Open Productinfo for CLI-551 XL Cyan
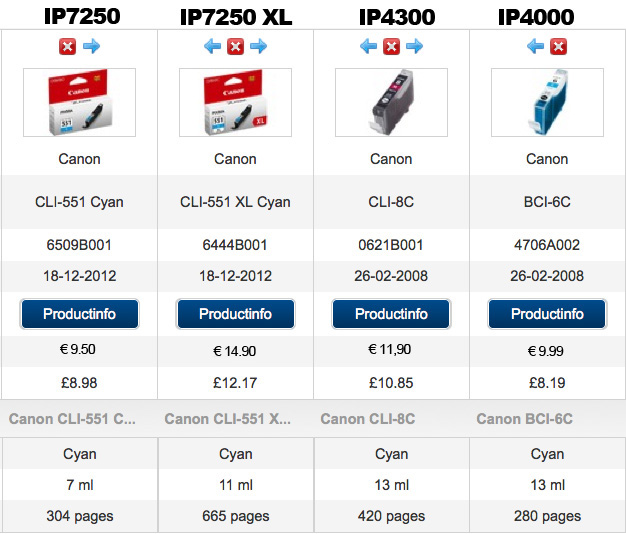Screen dimensions: 626x534 [x=236, y=314]
